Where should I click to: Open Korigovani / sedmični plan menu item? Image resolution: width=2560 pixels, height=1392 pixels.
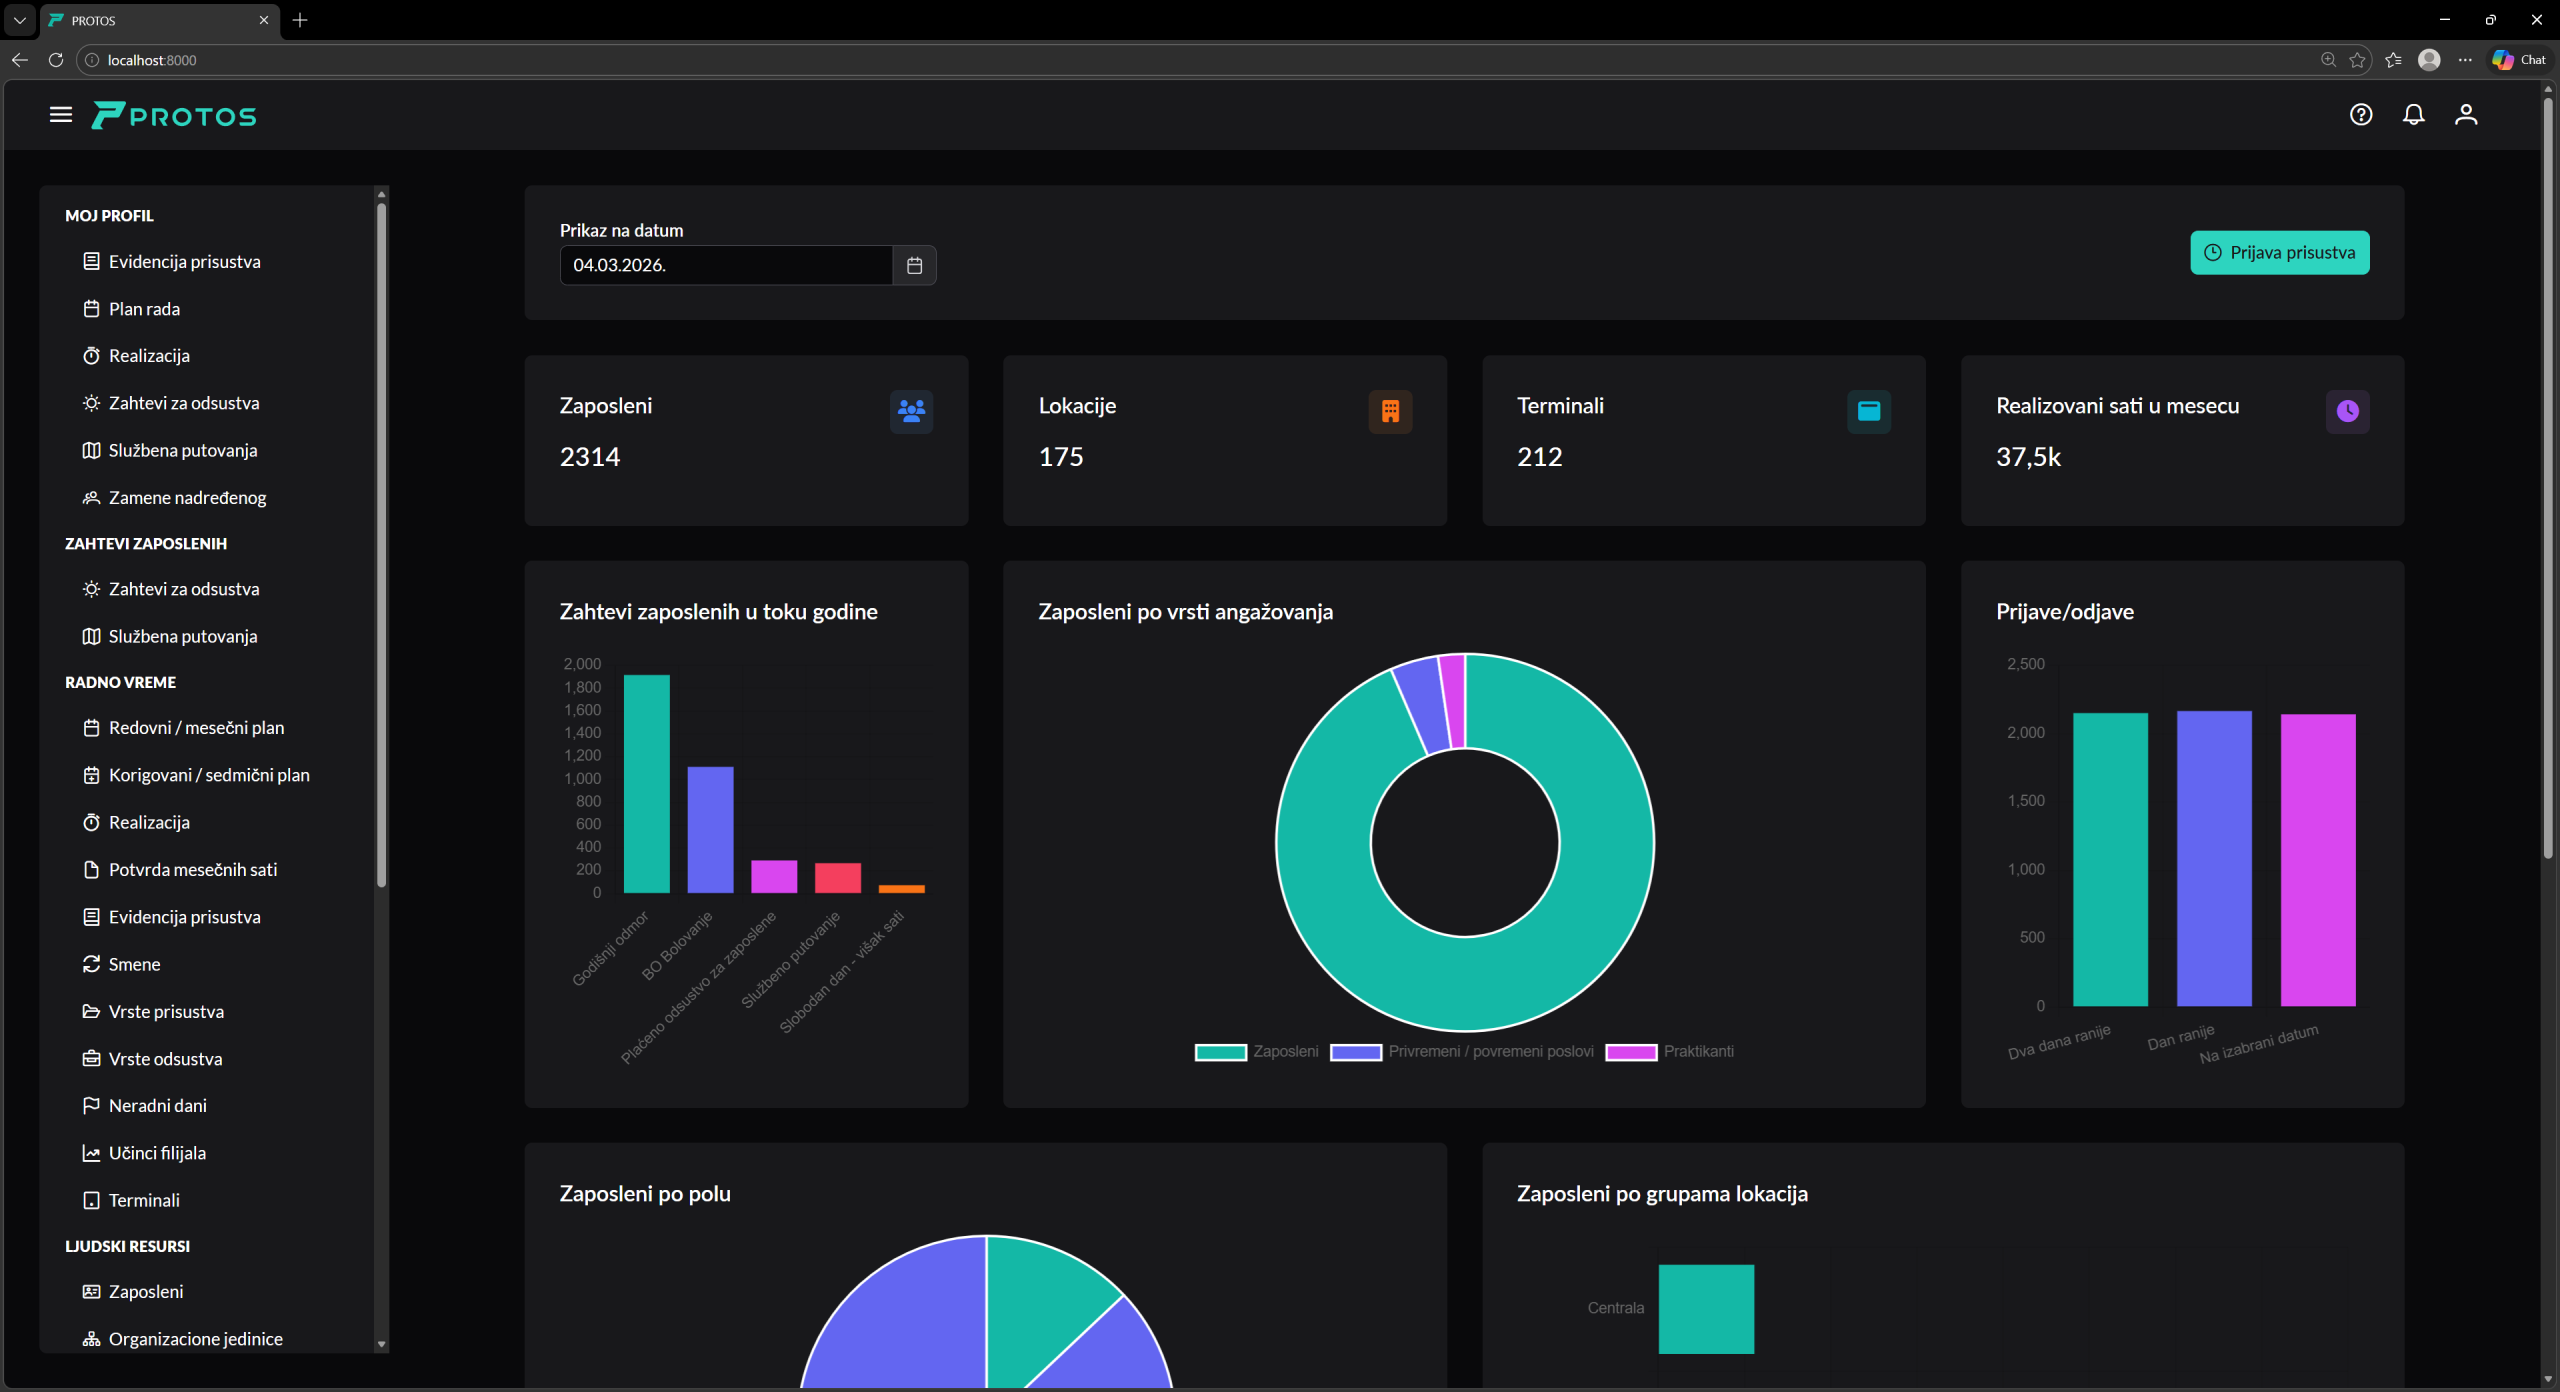(208, 775)
